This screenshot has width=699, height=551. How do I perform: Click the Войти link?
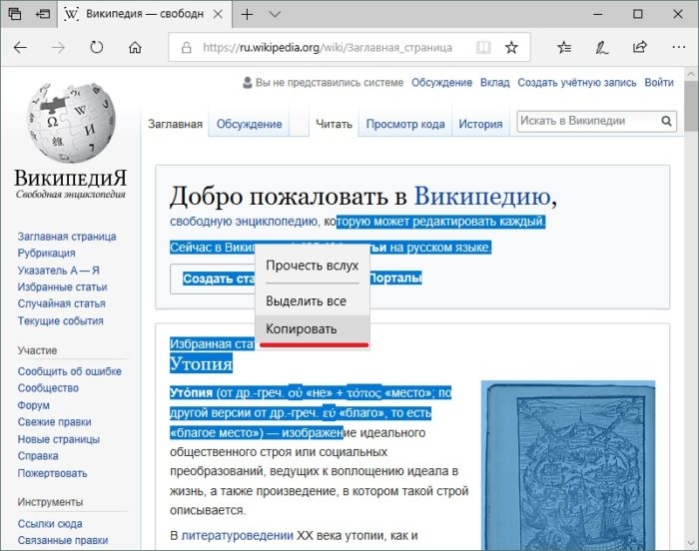pos(659,82)
